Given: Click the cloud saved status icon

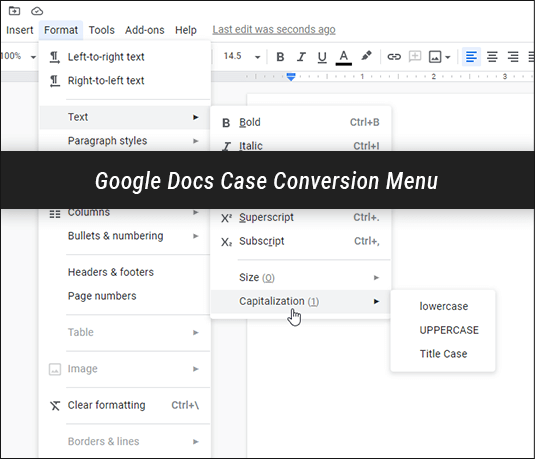Looking at the screenshot, I should click(x=37, y=11).
